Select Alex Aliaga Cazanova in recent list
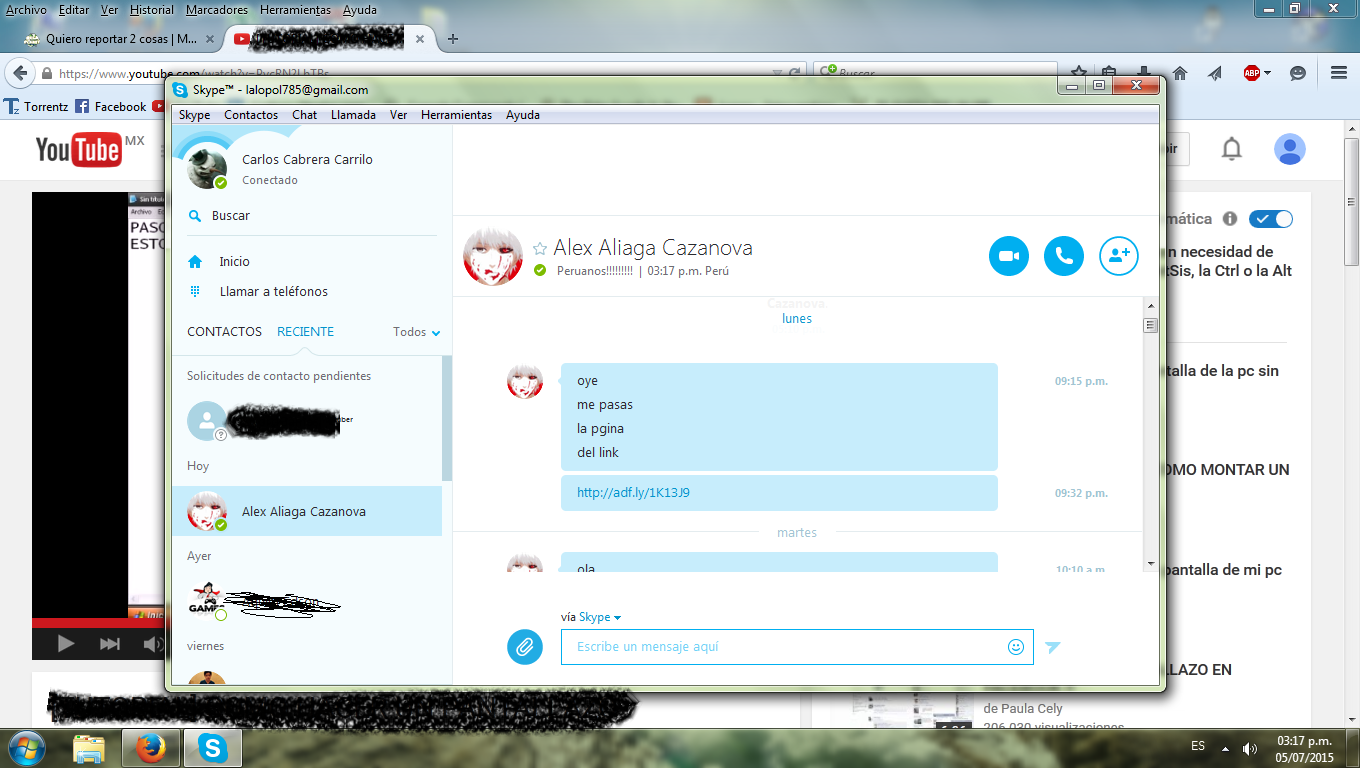 [307, 511]
